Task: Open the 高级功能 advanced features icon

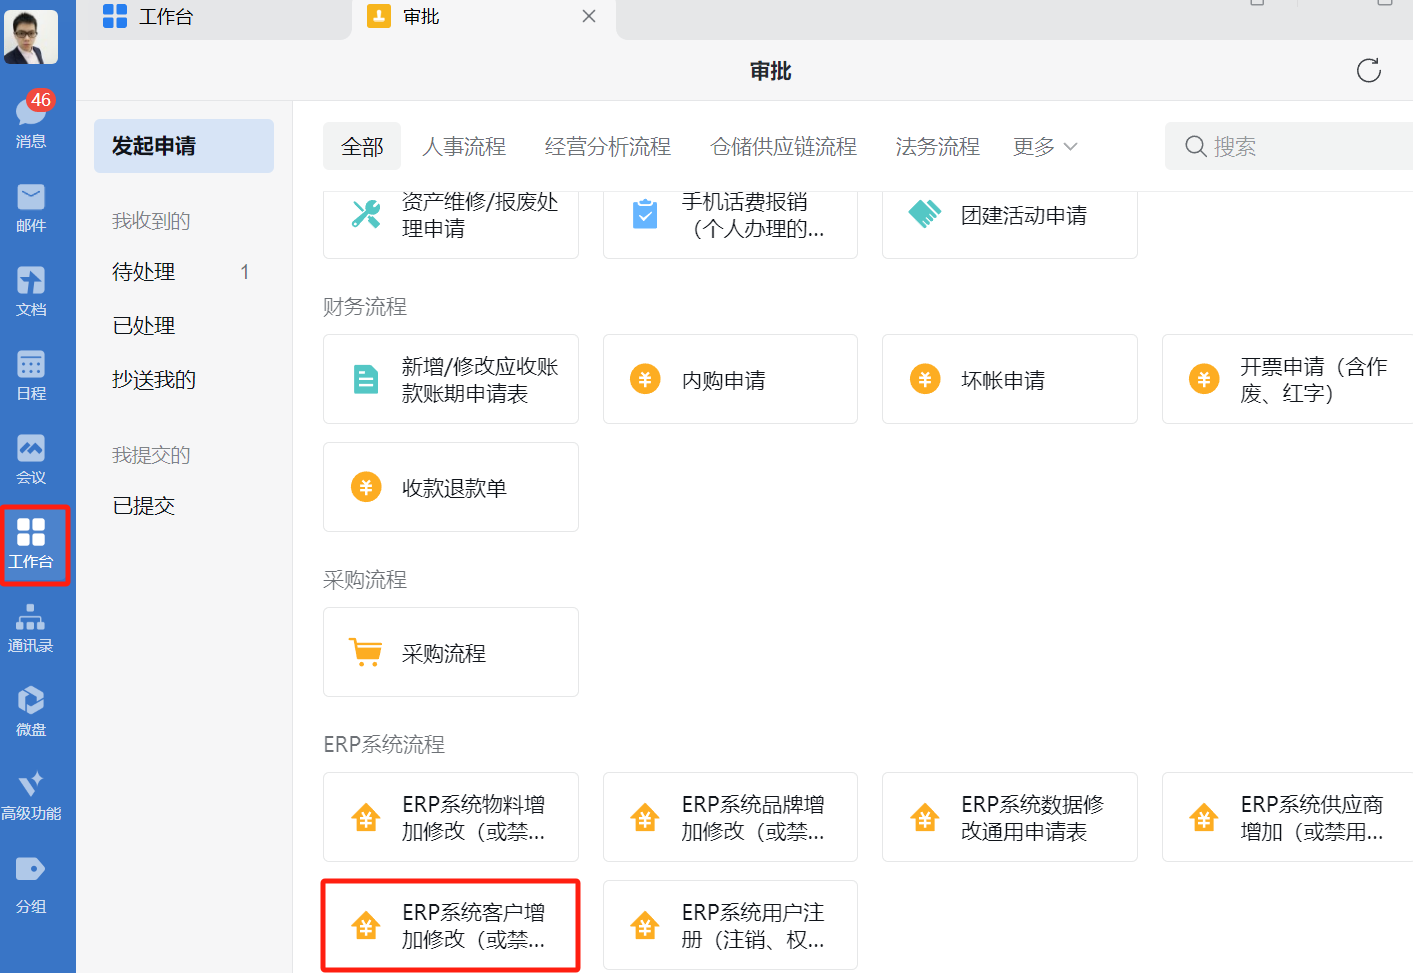Action: click(31, 795)
